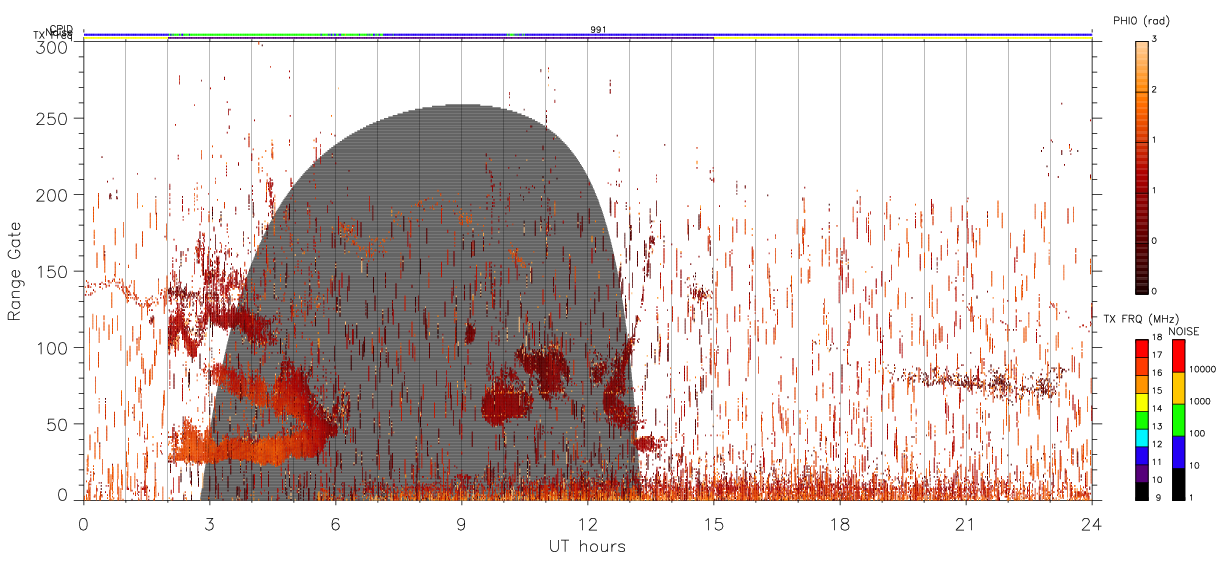
Task: Click the blue-green noise strip above the plot
Action: pos(588,34)
